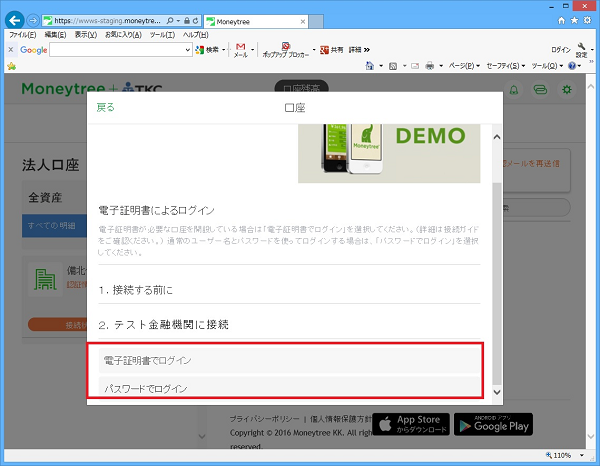This screenshot has width=600, height=466.
Task: Open the ページ(P) command bar menu
Action: pos(464,66)
